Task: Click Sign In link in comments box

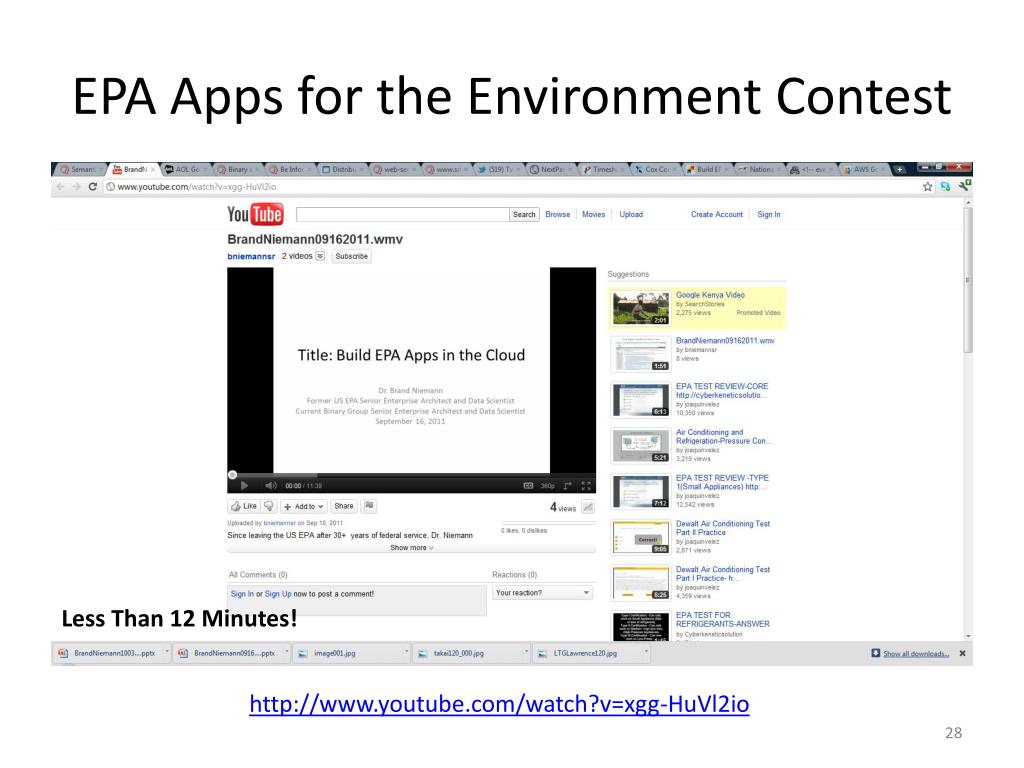Action: [242, 594]
